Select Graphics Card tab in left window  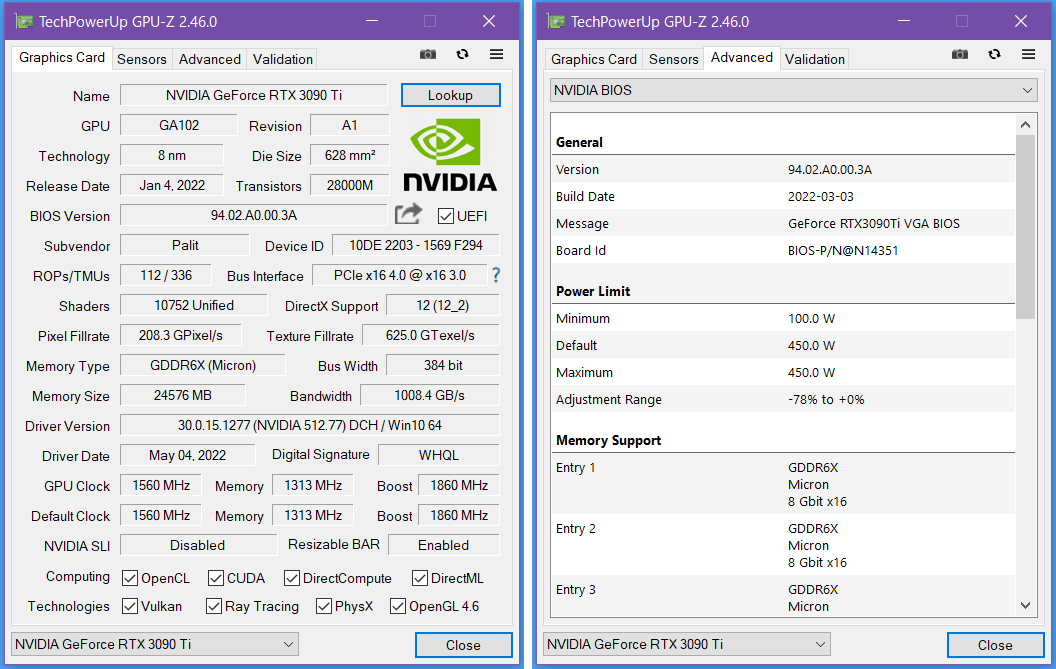point(62,57)
